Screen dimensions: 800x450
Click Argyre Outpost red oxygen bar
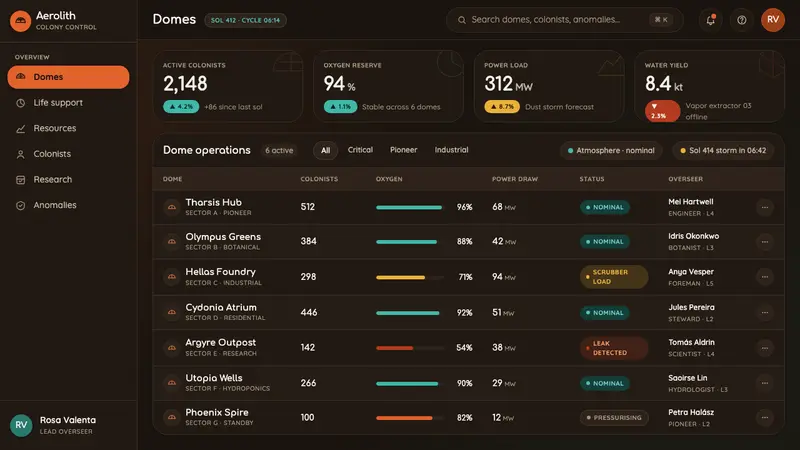[410, 348]
